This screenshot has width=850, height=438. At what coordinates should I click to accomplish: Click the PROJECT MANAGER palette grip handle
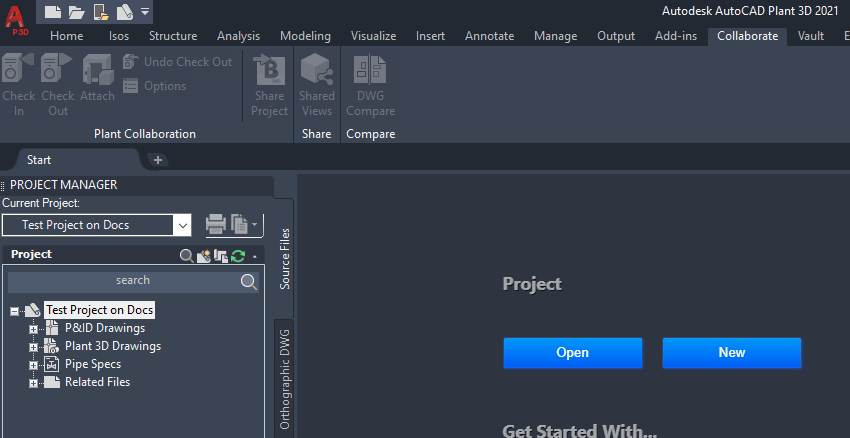pyautogui.click(x=3, y=186)
